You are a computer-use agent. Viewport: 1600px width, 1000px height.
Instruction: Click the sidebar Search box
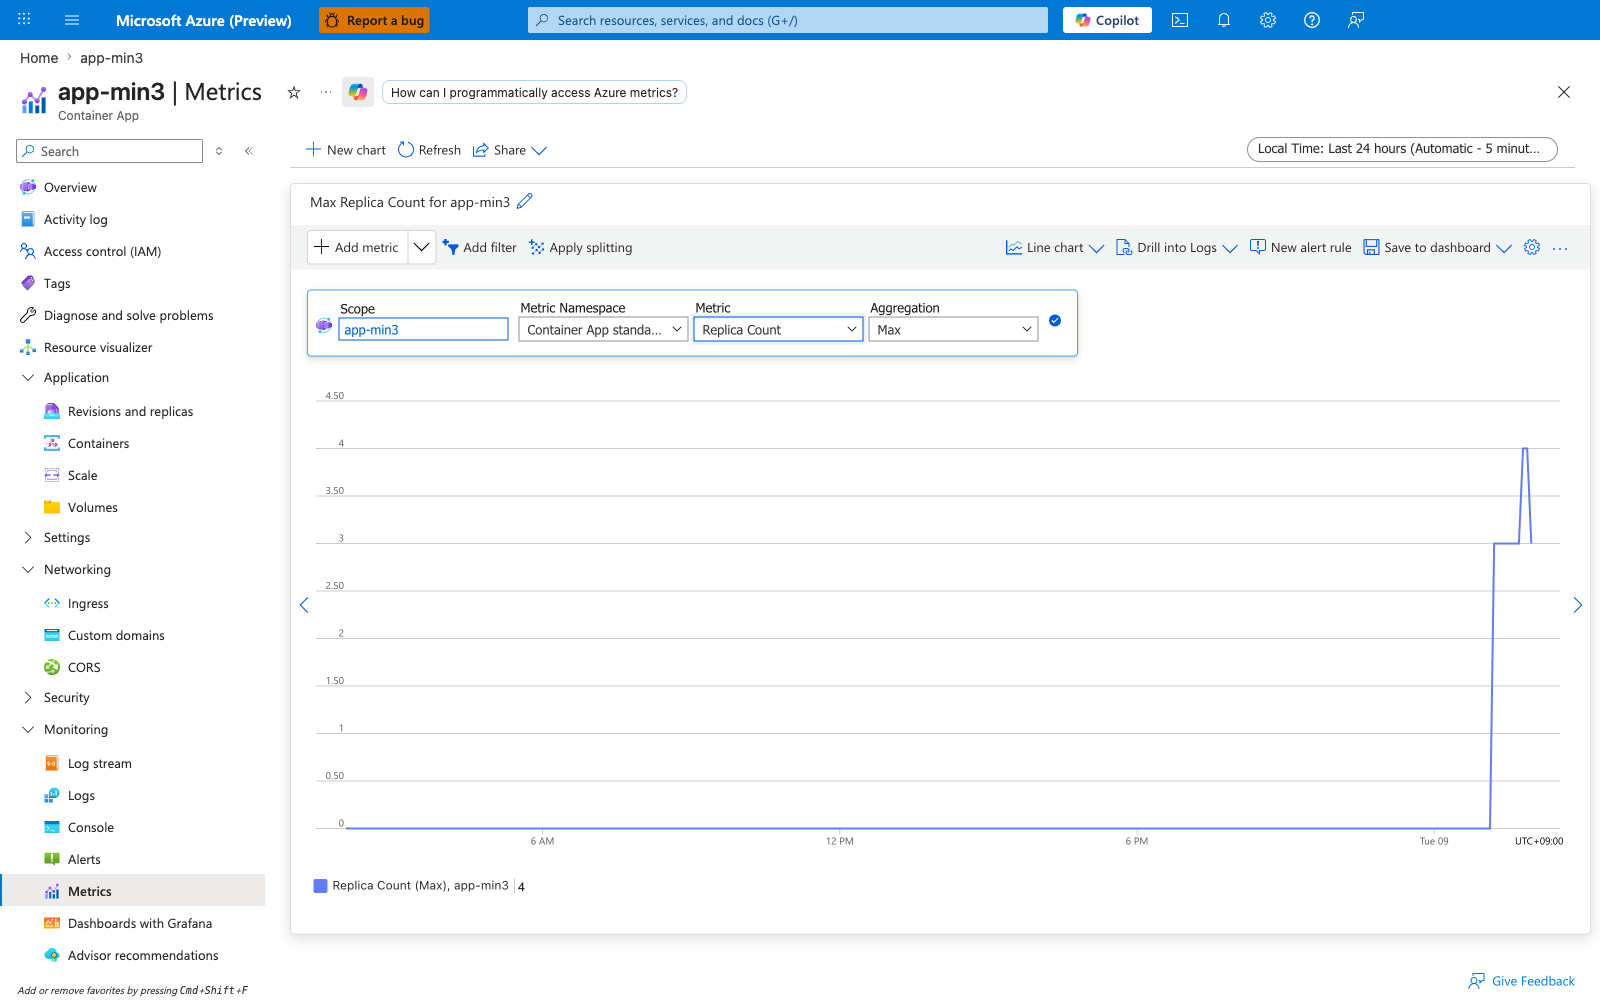pyautogui.click(x=110, y=151)
